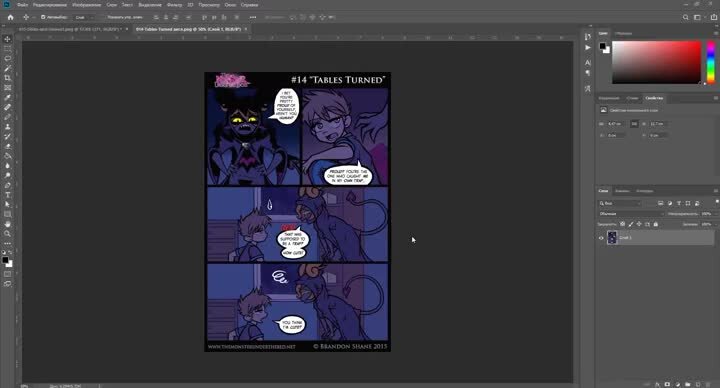720x388 pixels.
Task: Toggle lock image pixels brush icon
Action: [x=630, y=224]
